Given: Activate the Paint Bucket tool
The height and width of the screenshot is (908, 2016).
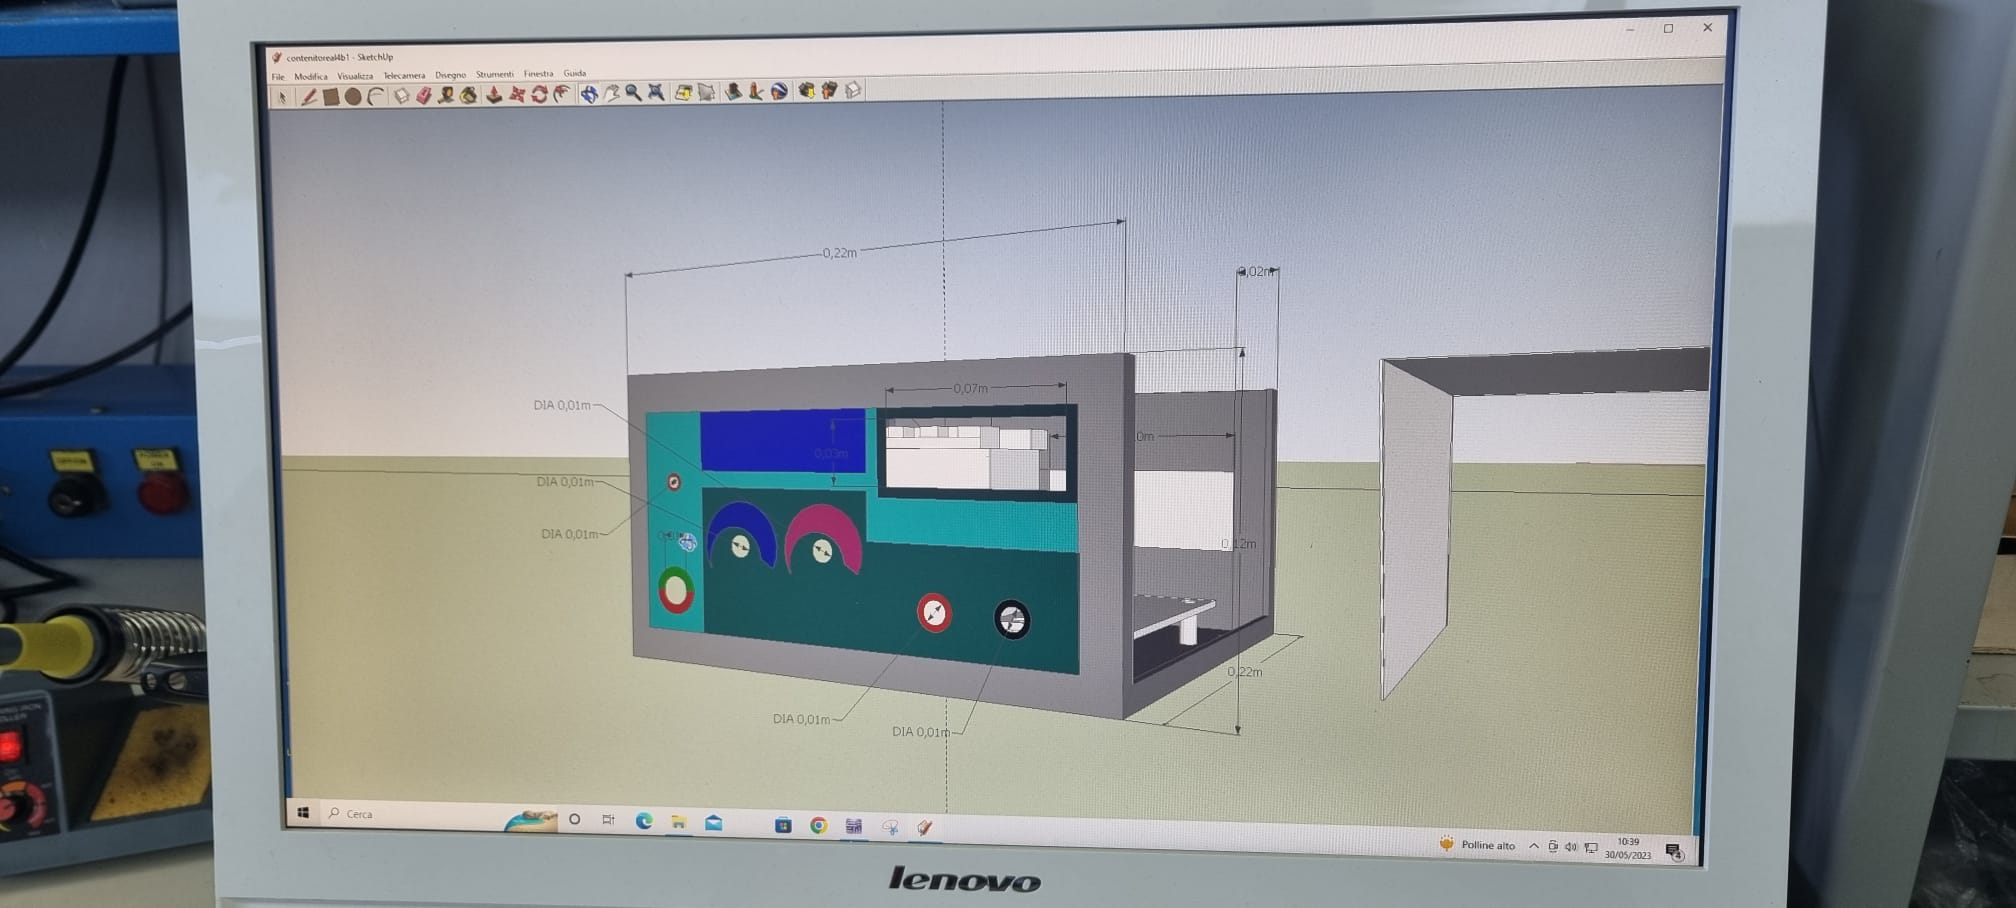Looking at the screenshot, I should point(468,96).
